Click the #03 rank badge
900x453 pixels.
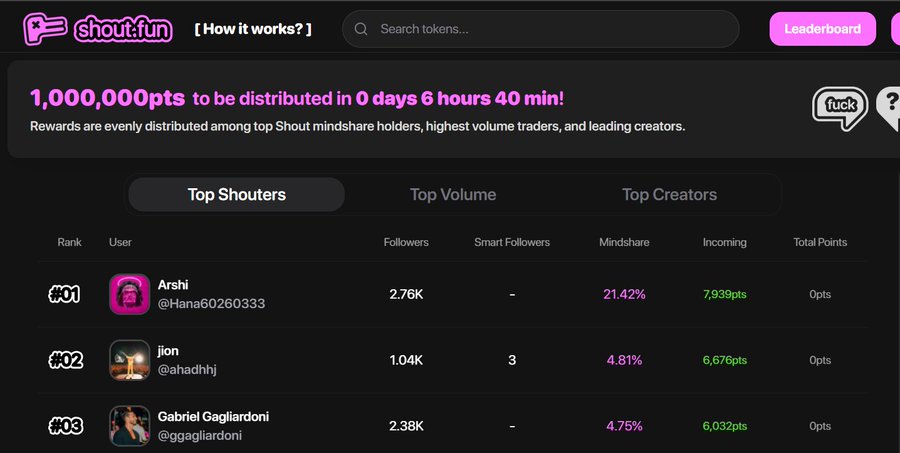pos(65,427)
